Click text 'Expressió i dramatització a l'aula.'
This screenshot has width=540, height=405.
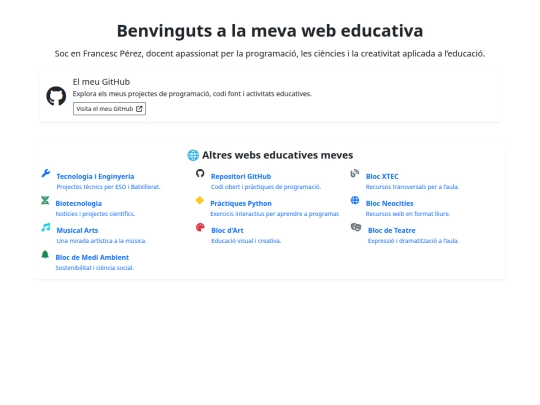coord(413,240)
